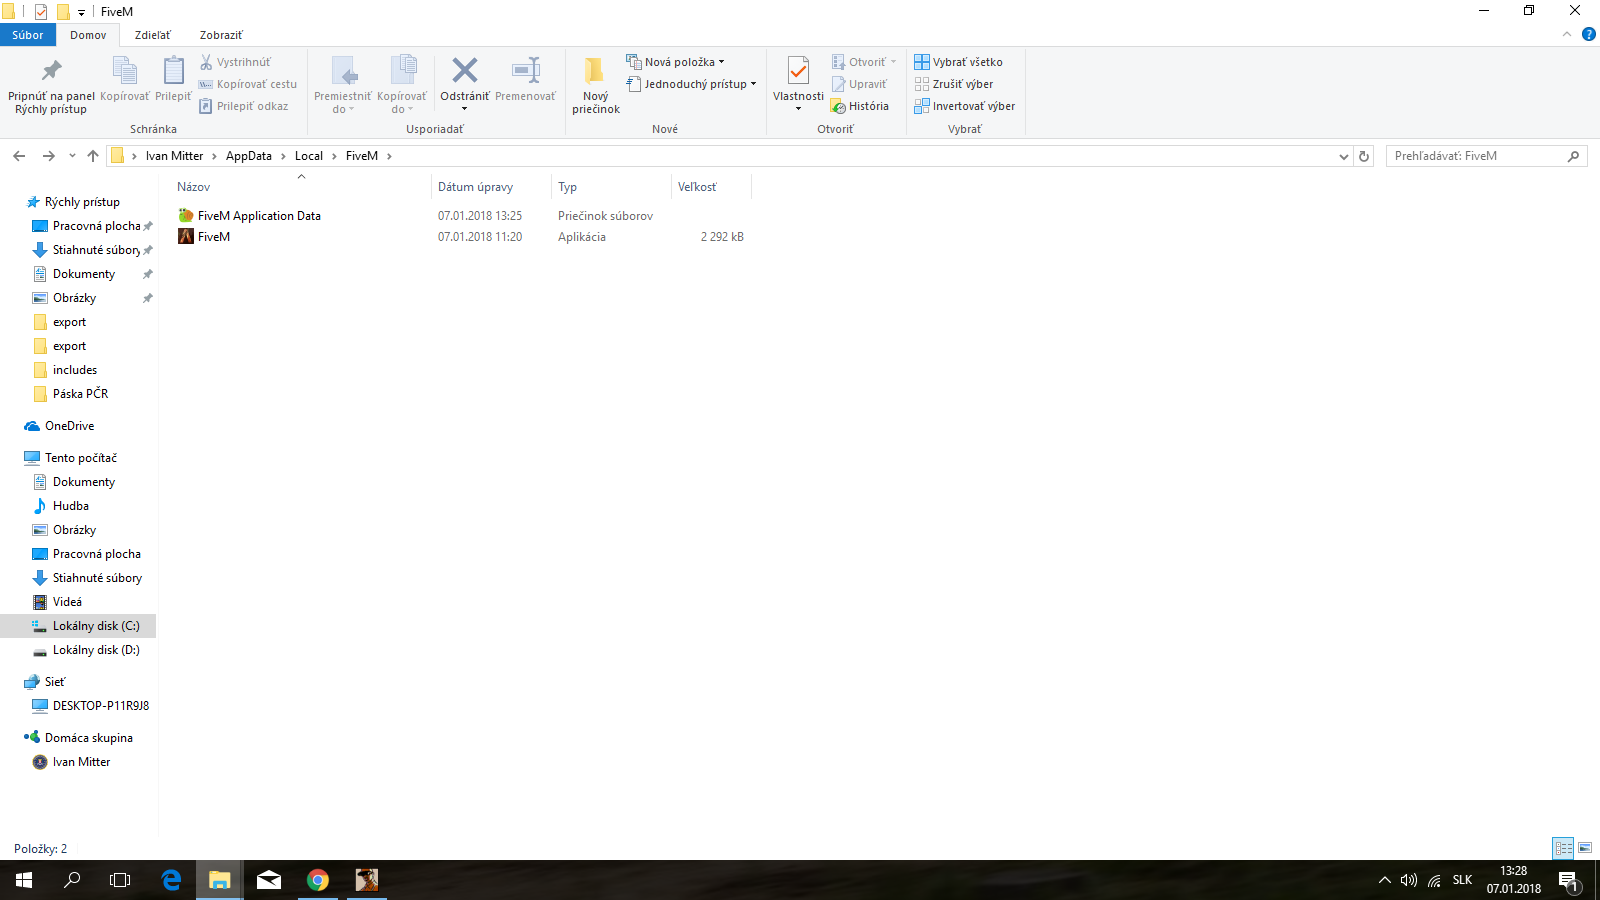Select DESKTOP-P11R9J8 under Sieť
This screenshot has height=900, width=1600.
(x=100, y=706)
